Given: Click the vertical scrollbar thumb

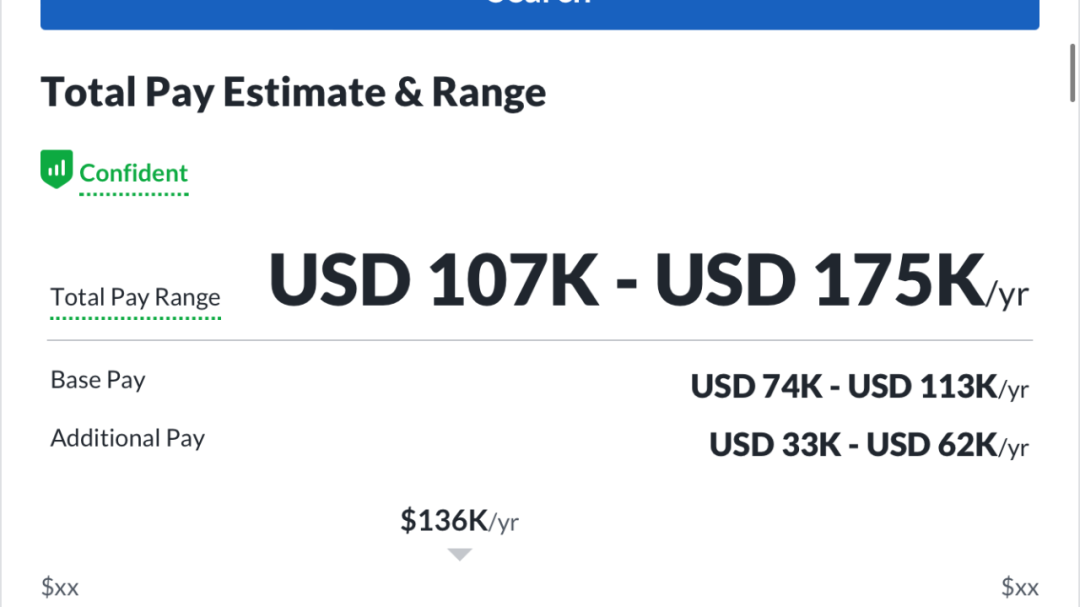Looking at the screenshot, I should click(1072, 73).
